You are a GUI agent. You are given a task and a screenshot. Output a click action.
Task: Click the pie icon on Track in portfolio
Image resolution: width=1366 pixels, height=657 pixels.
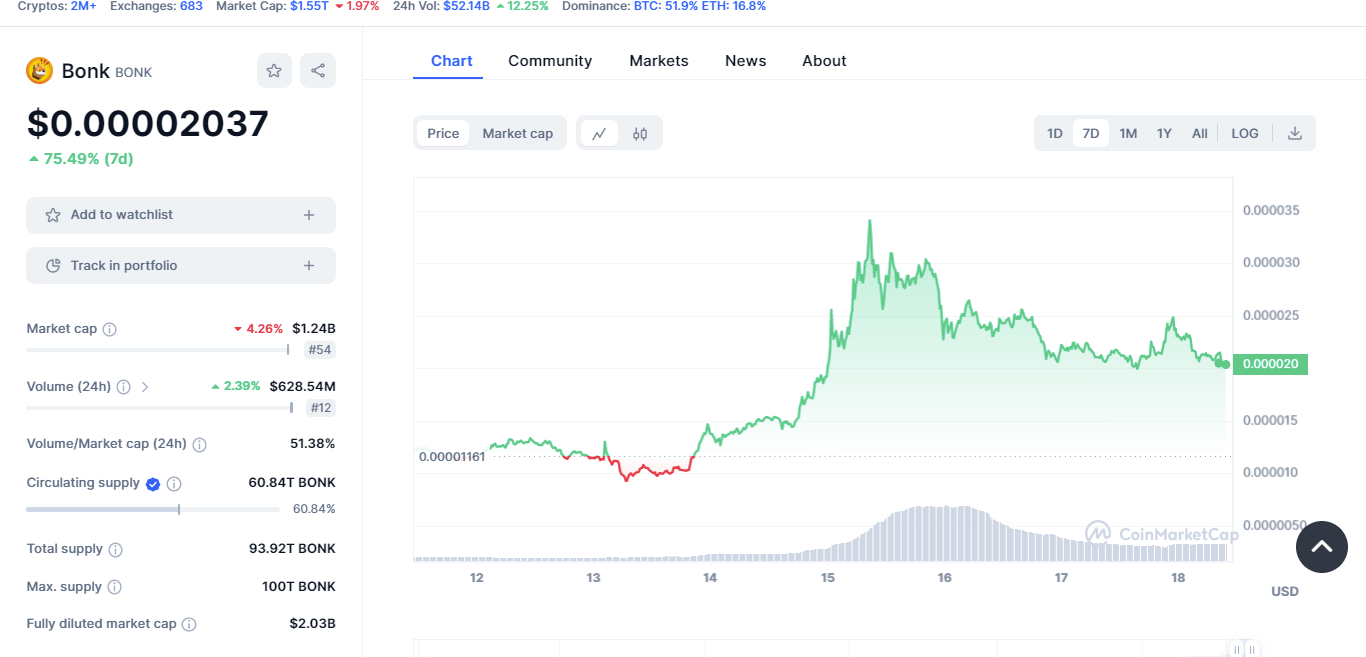coord(53,266)
